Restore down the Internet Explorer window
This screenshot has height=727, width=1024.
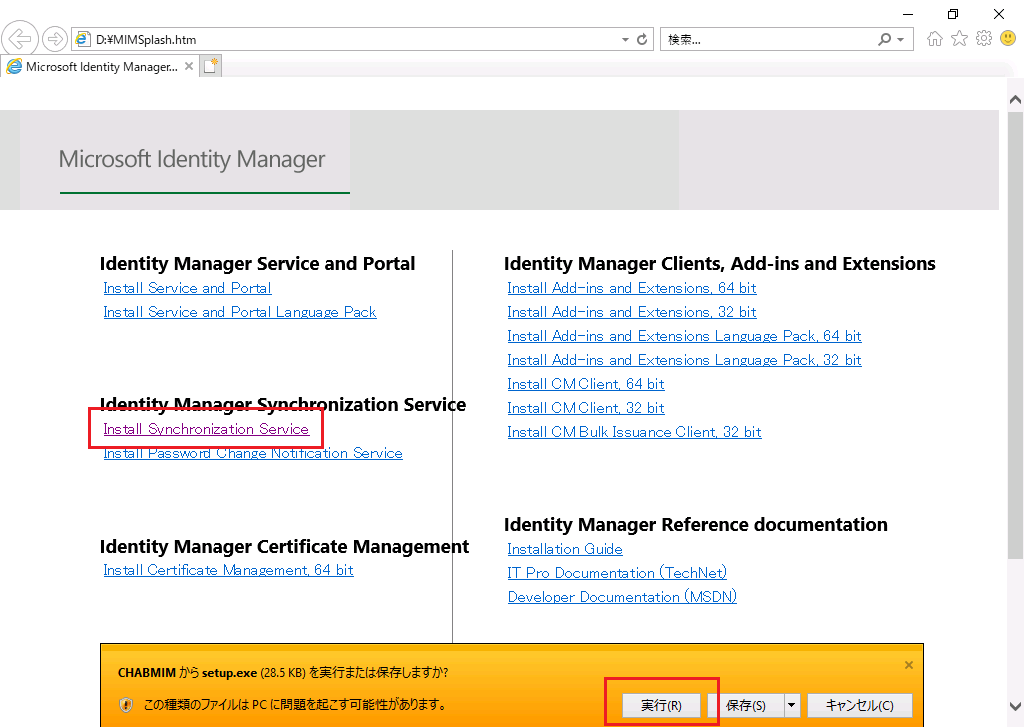point(953,14)
